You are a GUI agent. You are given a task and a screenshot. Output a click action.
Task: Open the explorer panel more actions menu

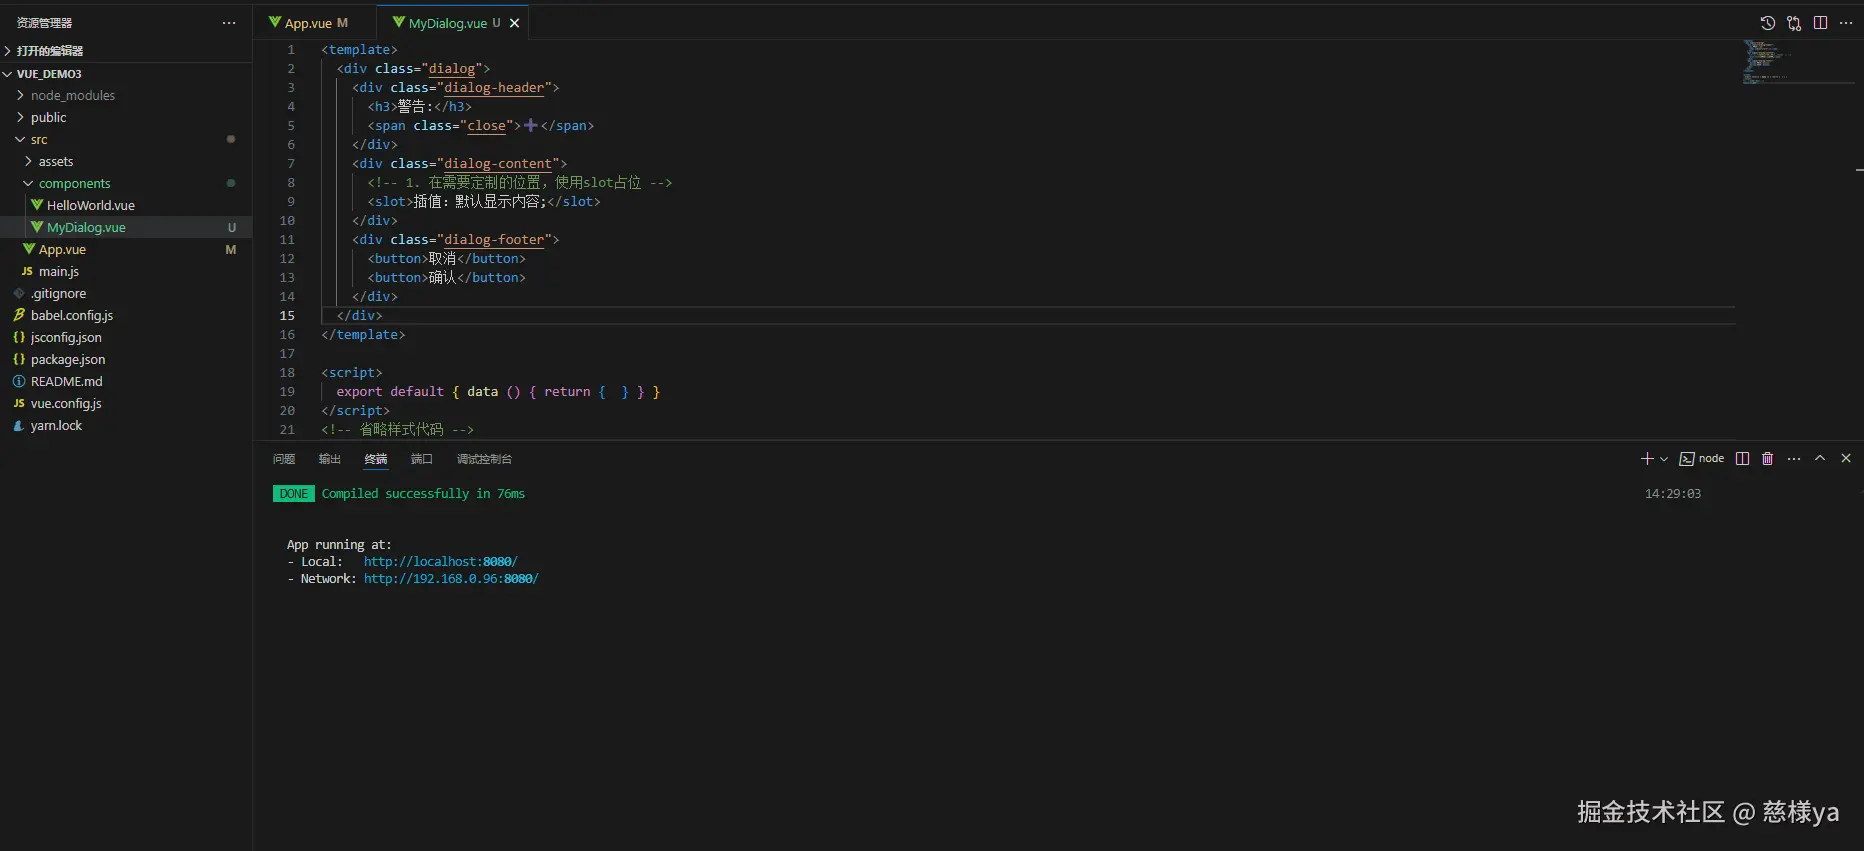229,22
